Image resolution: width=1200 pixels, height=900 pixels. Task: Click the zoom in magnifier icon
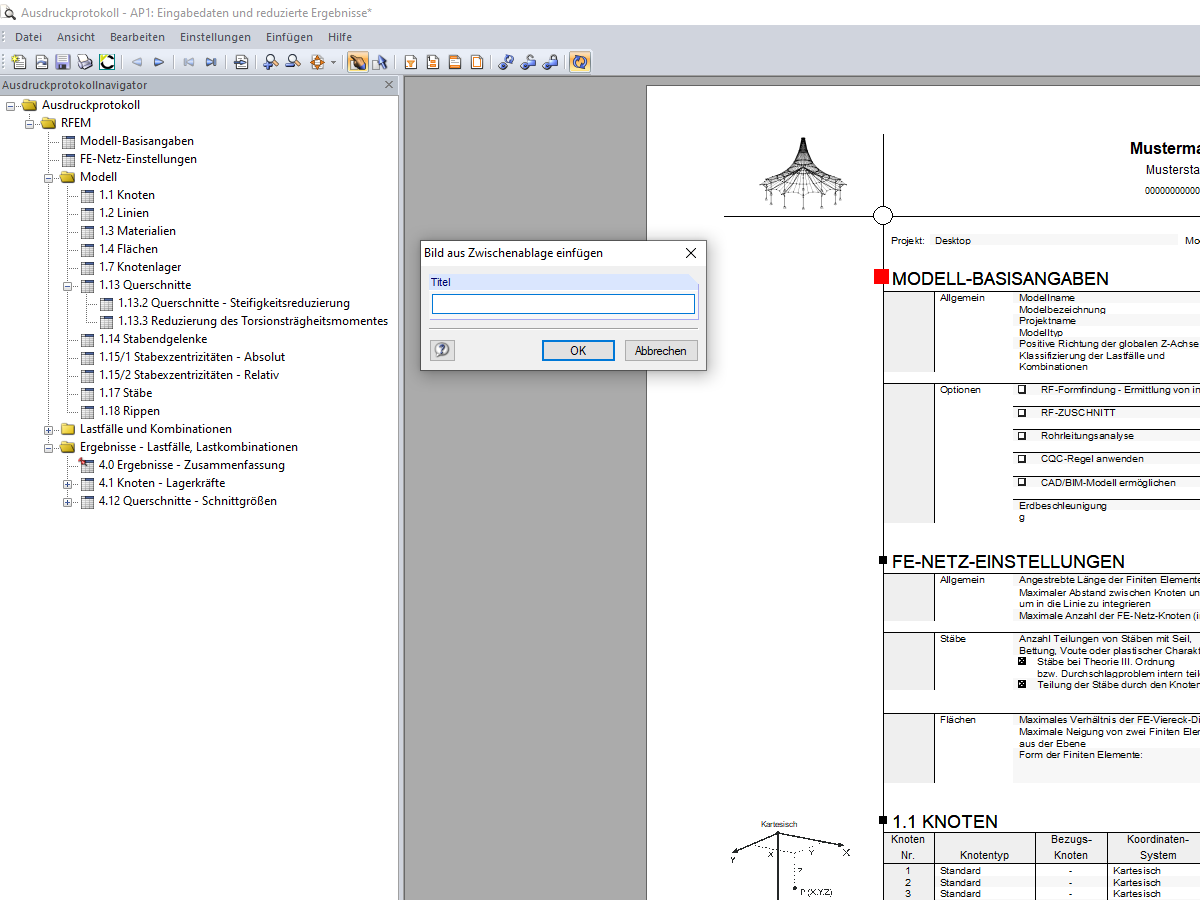click(270, 62)
